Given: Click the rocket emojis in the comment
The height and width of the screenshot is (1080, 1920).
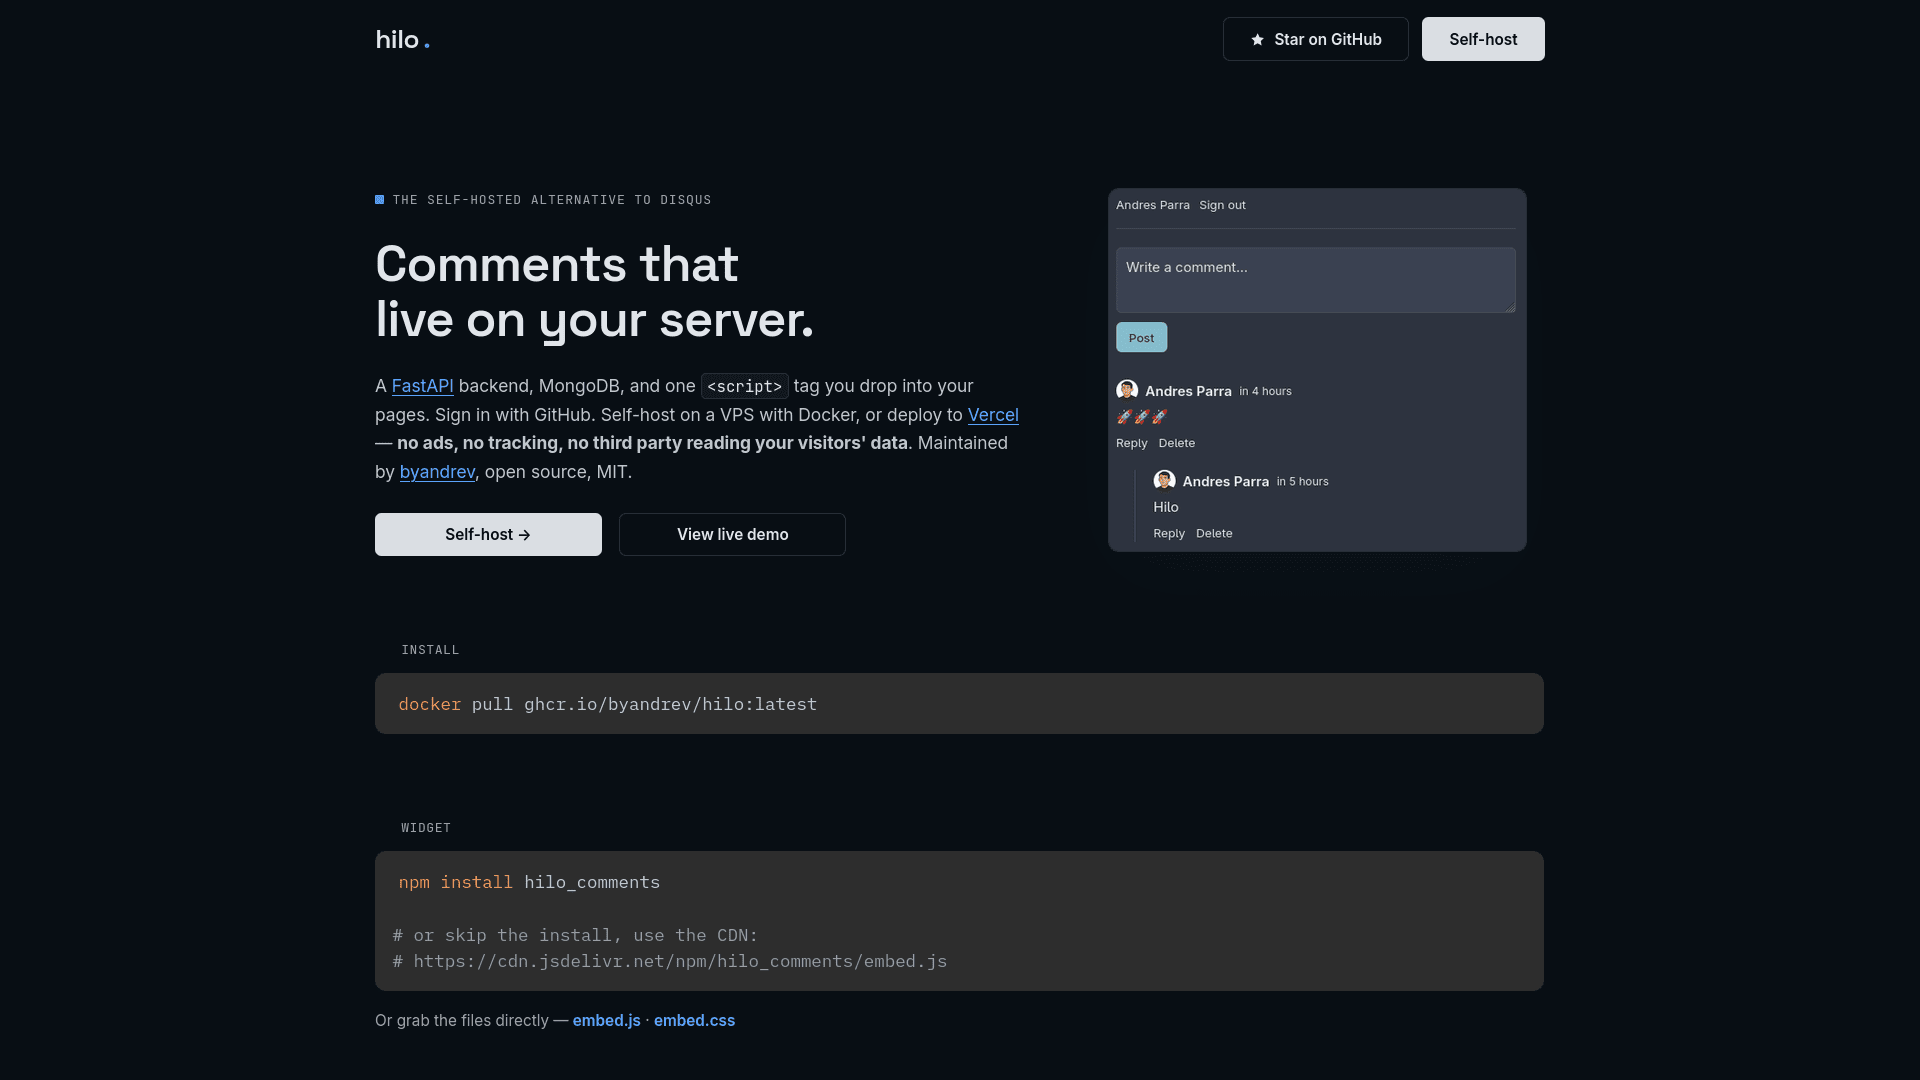Looking at the screenshot, I should click(x=1142, y=417).
